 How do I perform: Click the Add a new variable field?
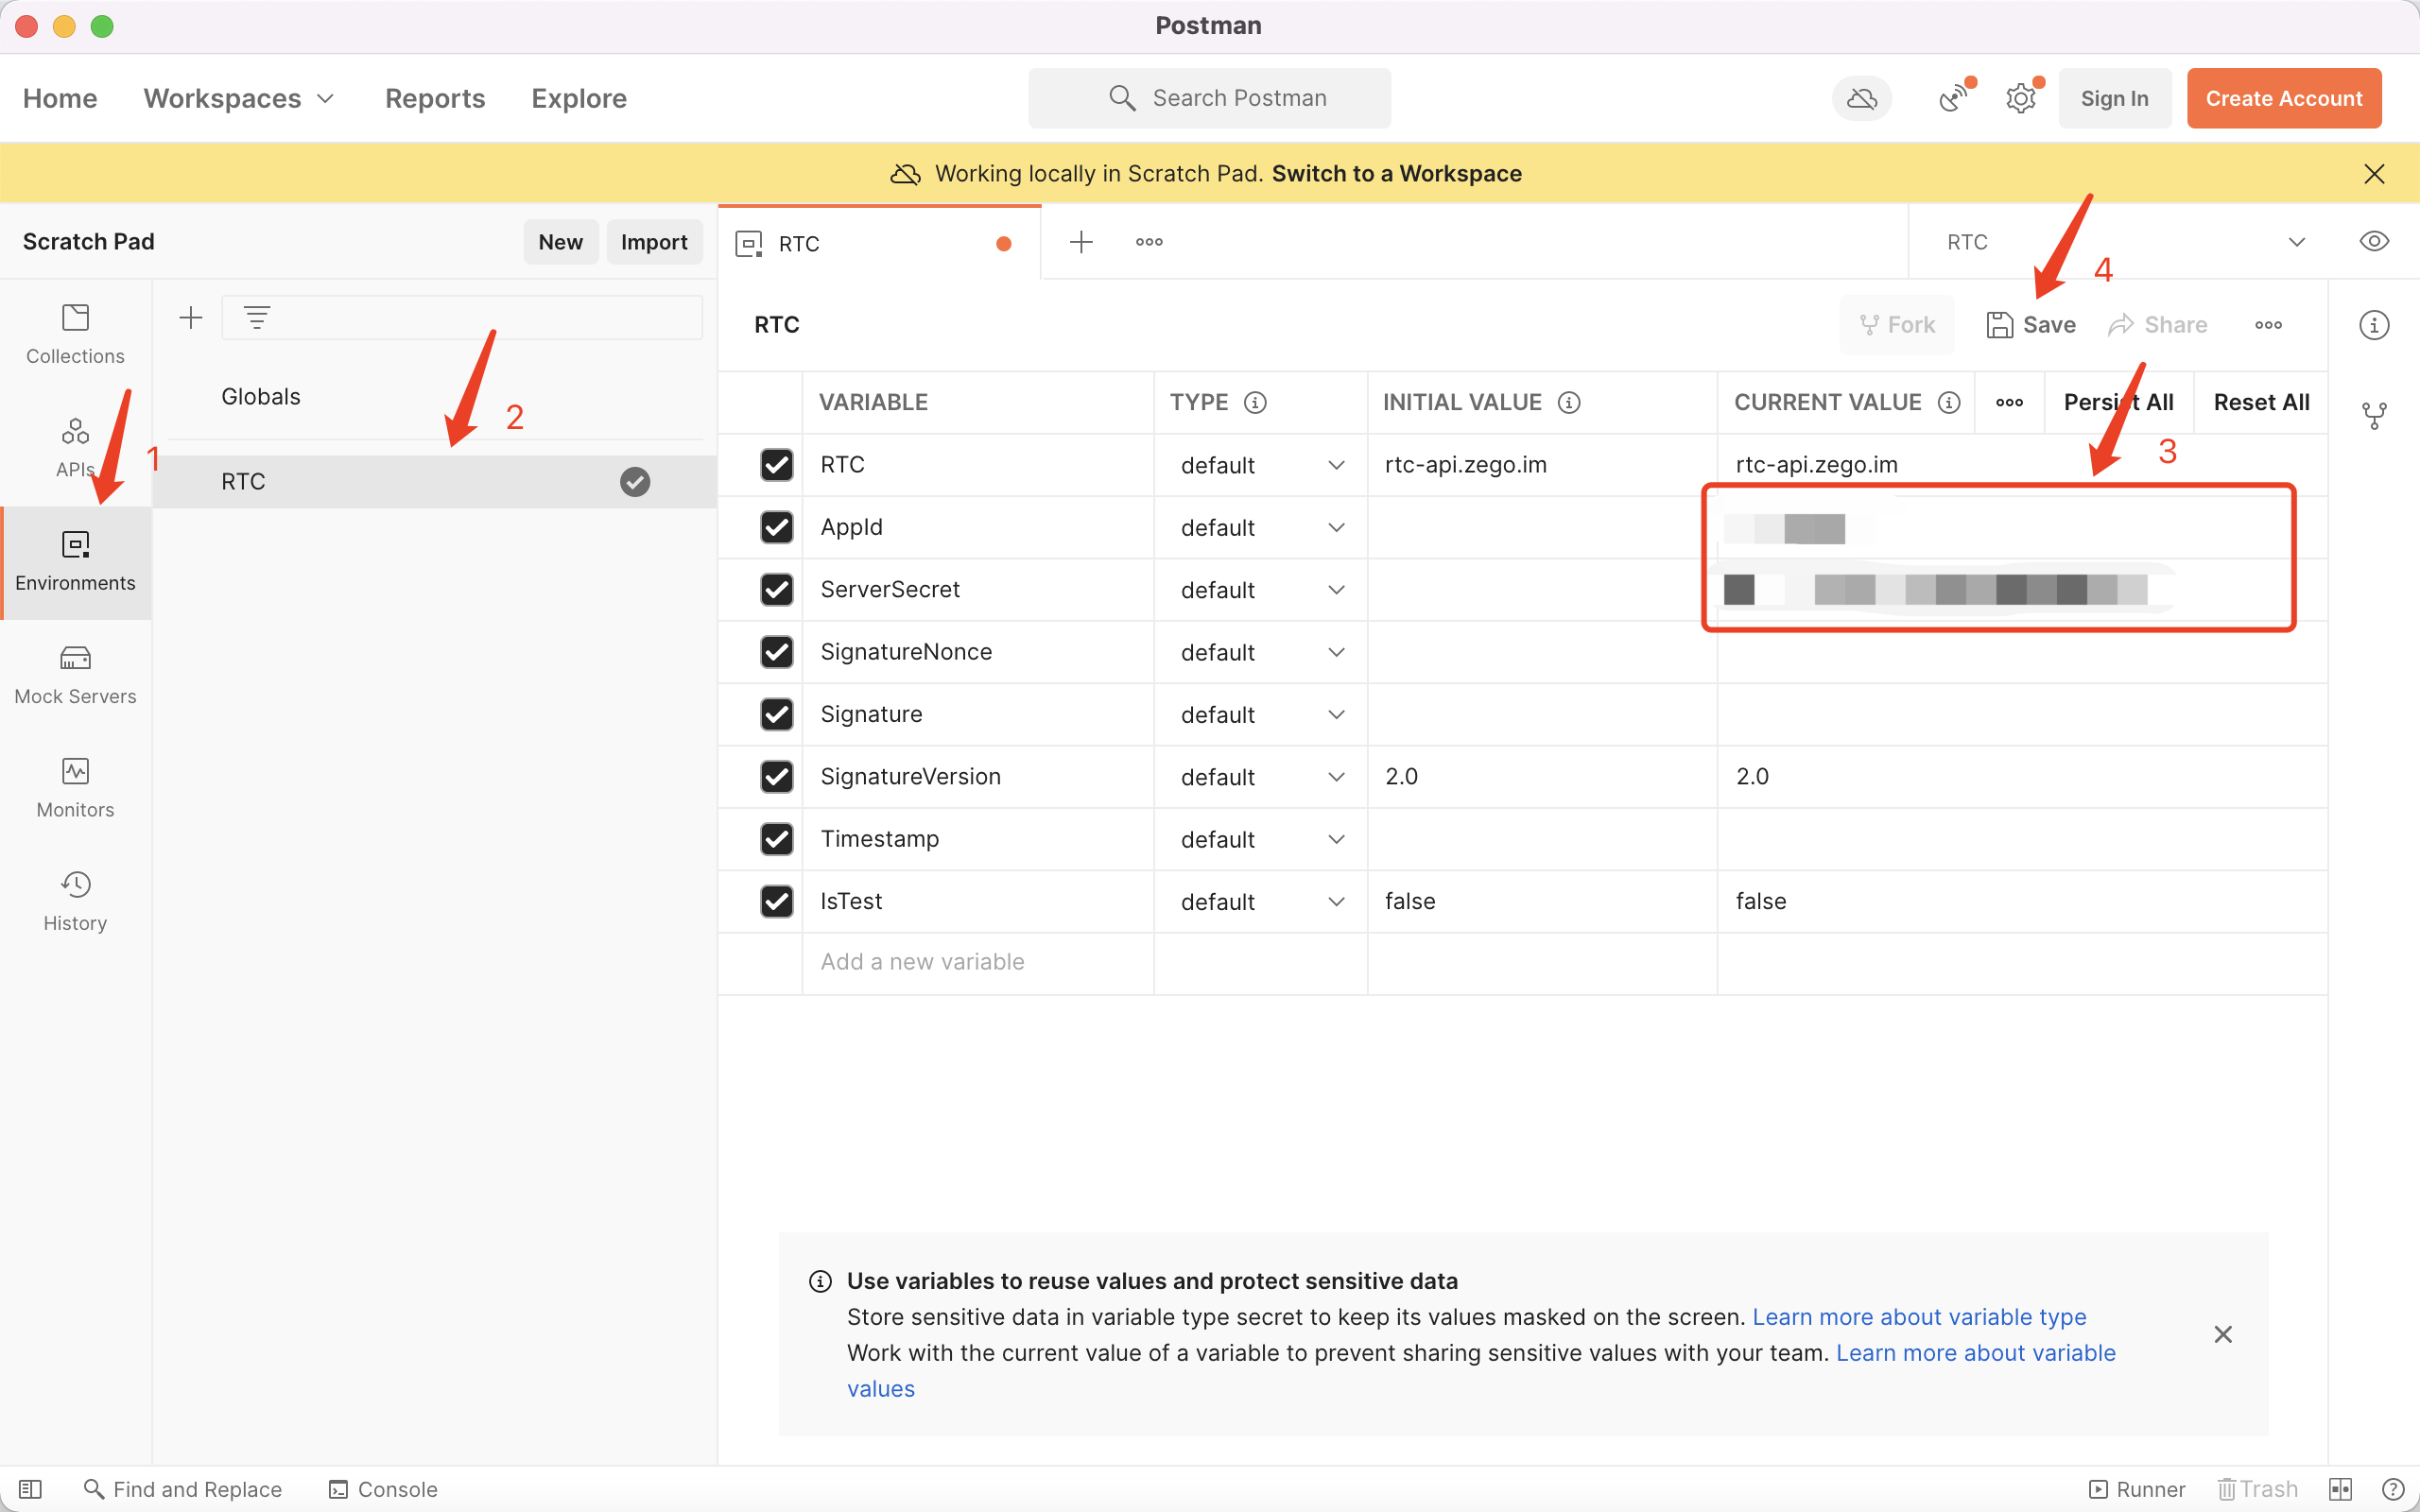click(x=977, y=962)
